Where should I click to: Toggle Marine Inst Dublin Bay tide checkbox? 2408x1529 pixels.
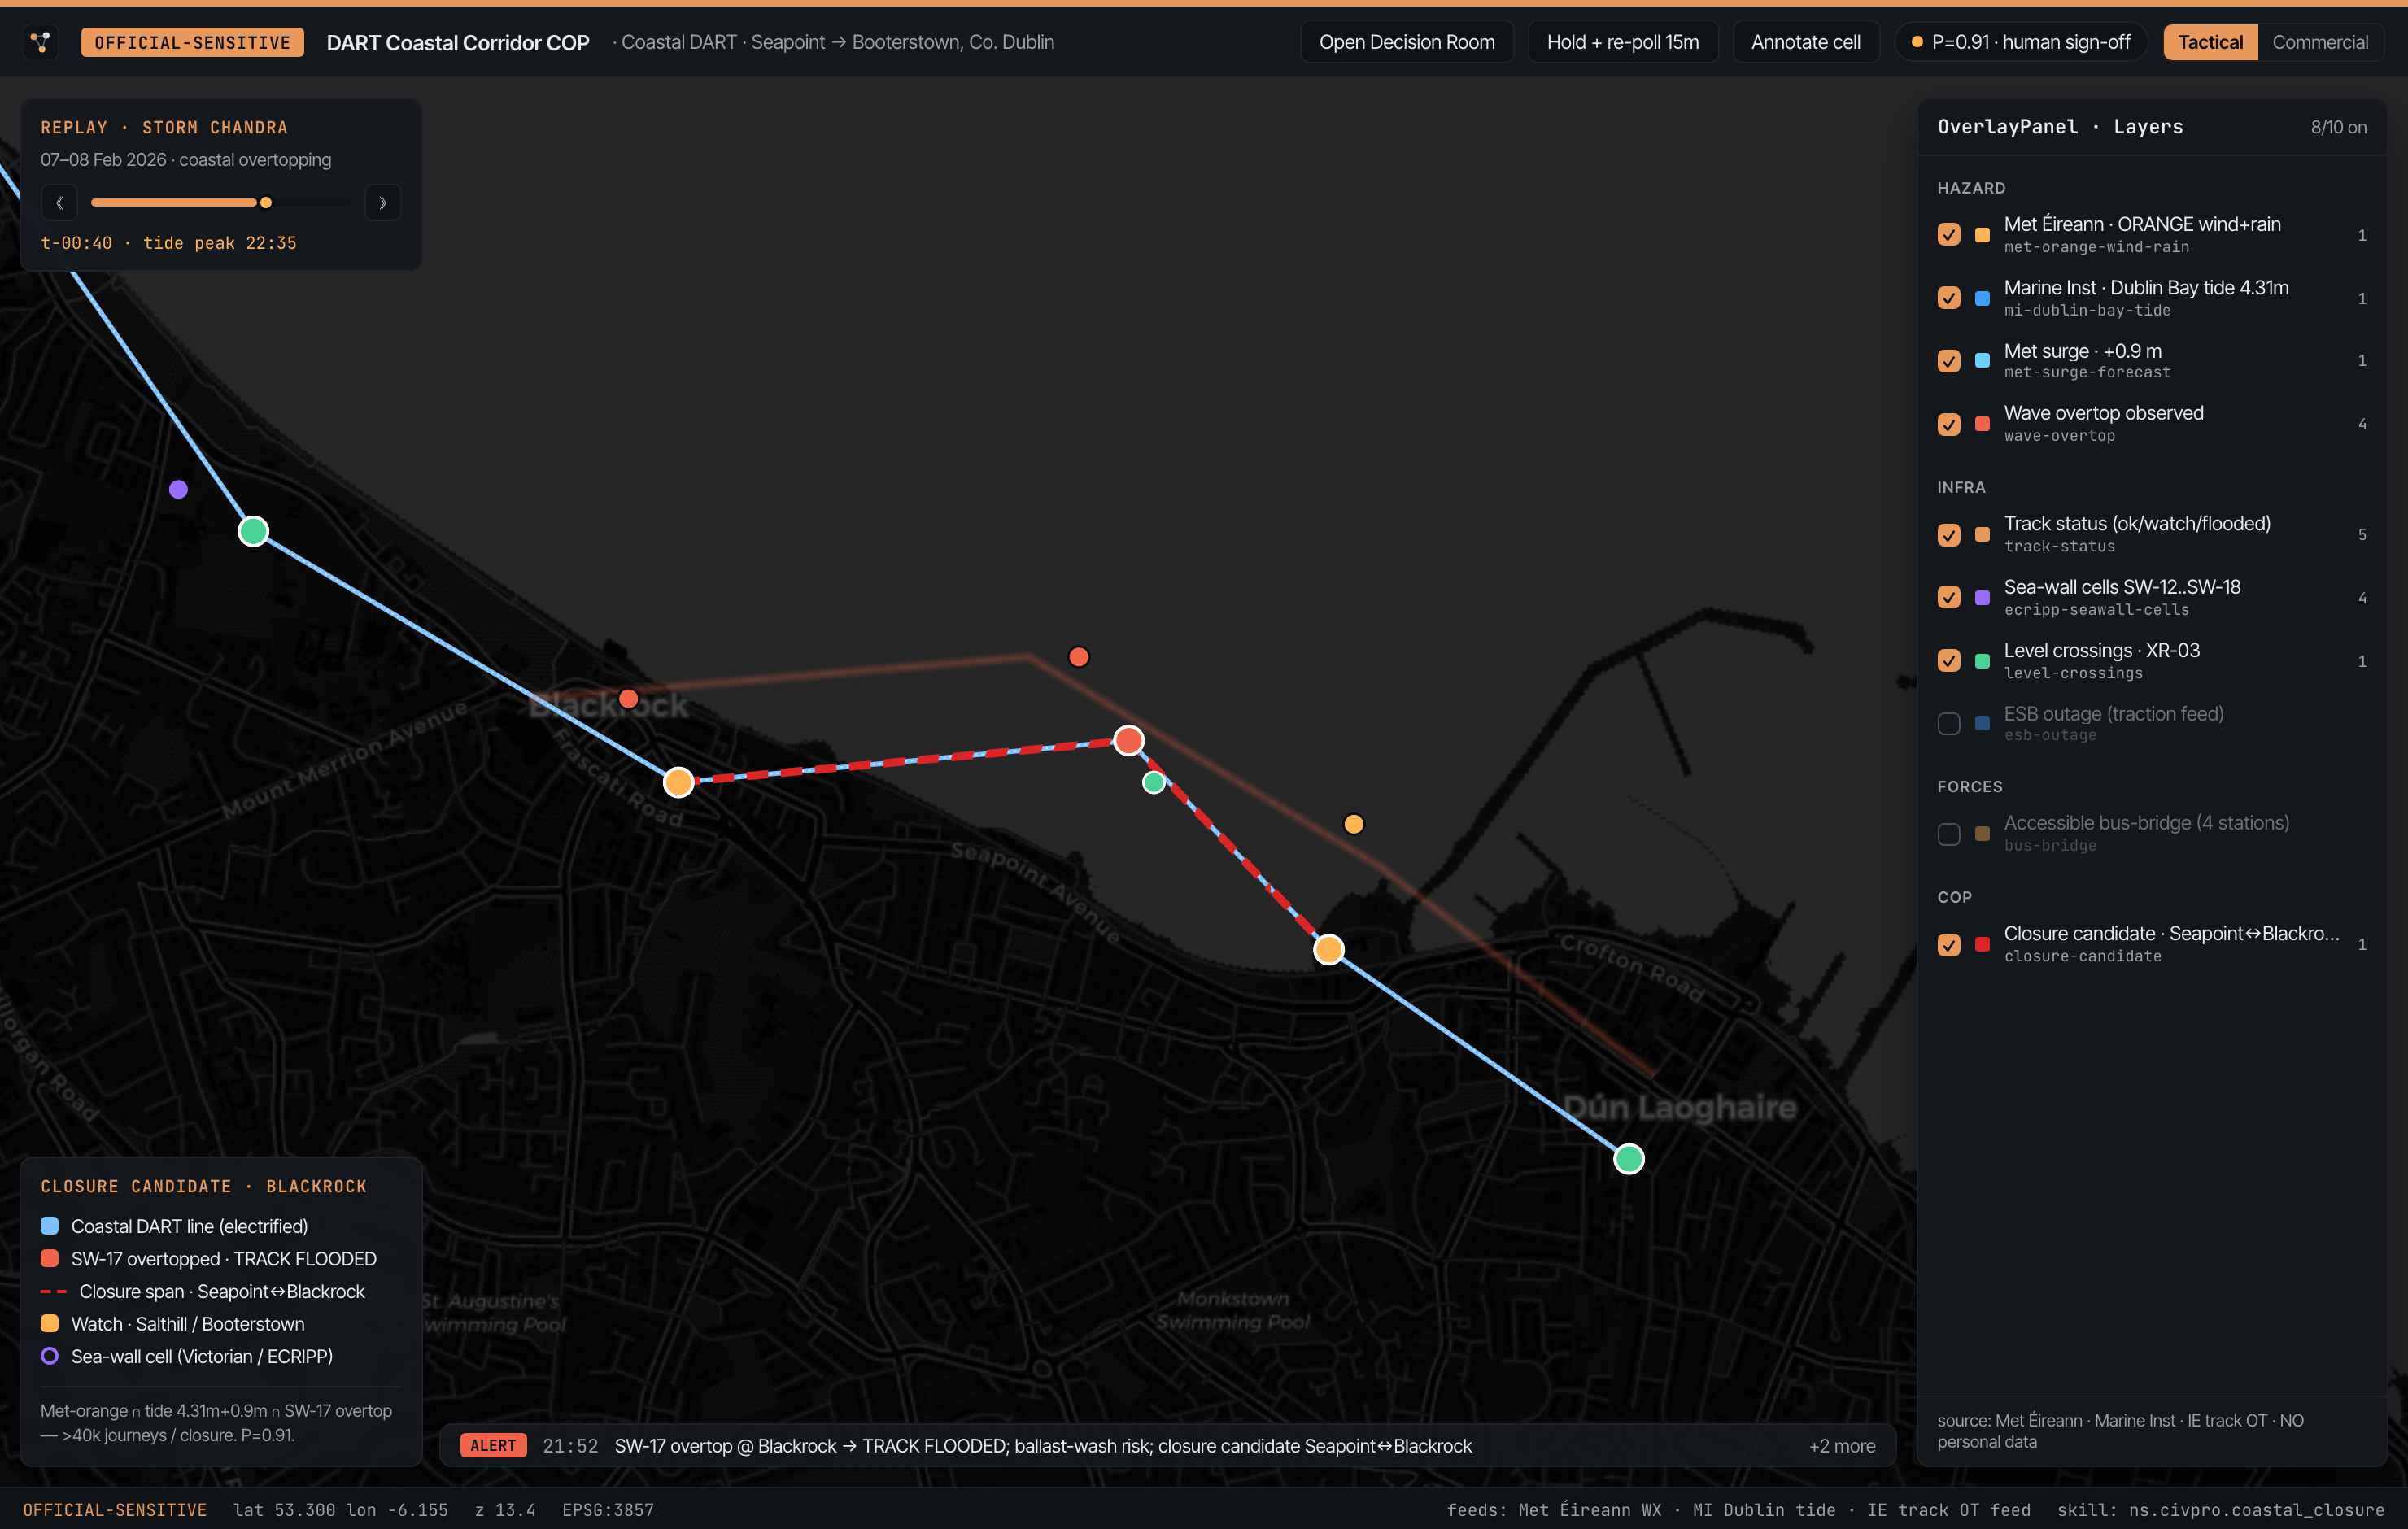[x=1948, y=298]
